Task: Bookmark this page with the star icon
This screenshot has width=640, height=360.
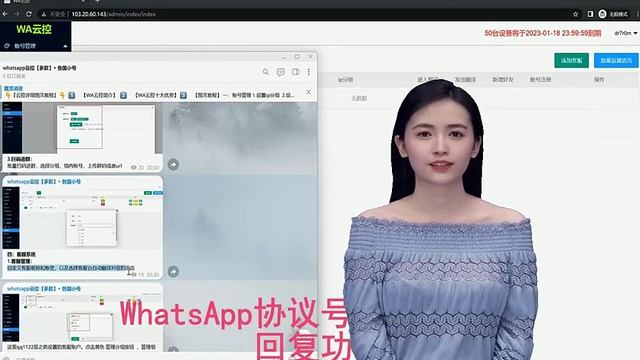Action: tap(576, 14)
